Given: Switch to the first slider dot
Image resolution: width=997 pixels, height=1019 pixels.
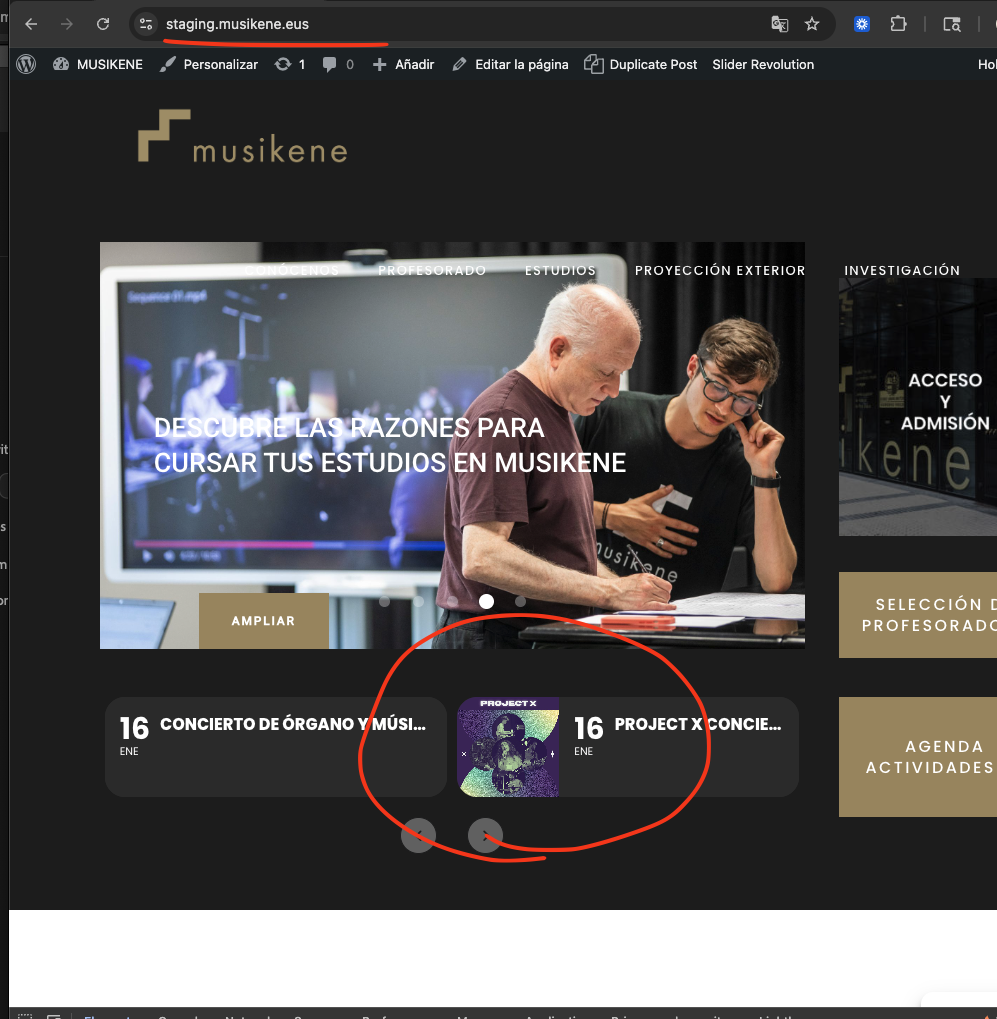Looking at the screenshot, I should pyautogui.click(x=385, y=601).
